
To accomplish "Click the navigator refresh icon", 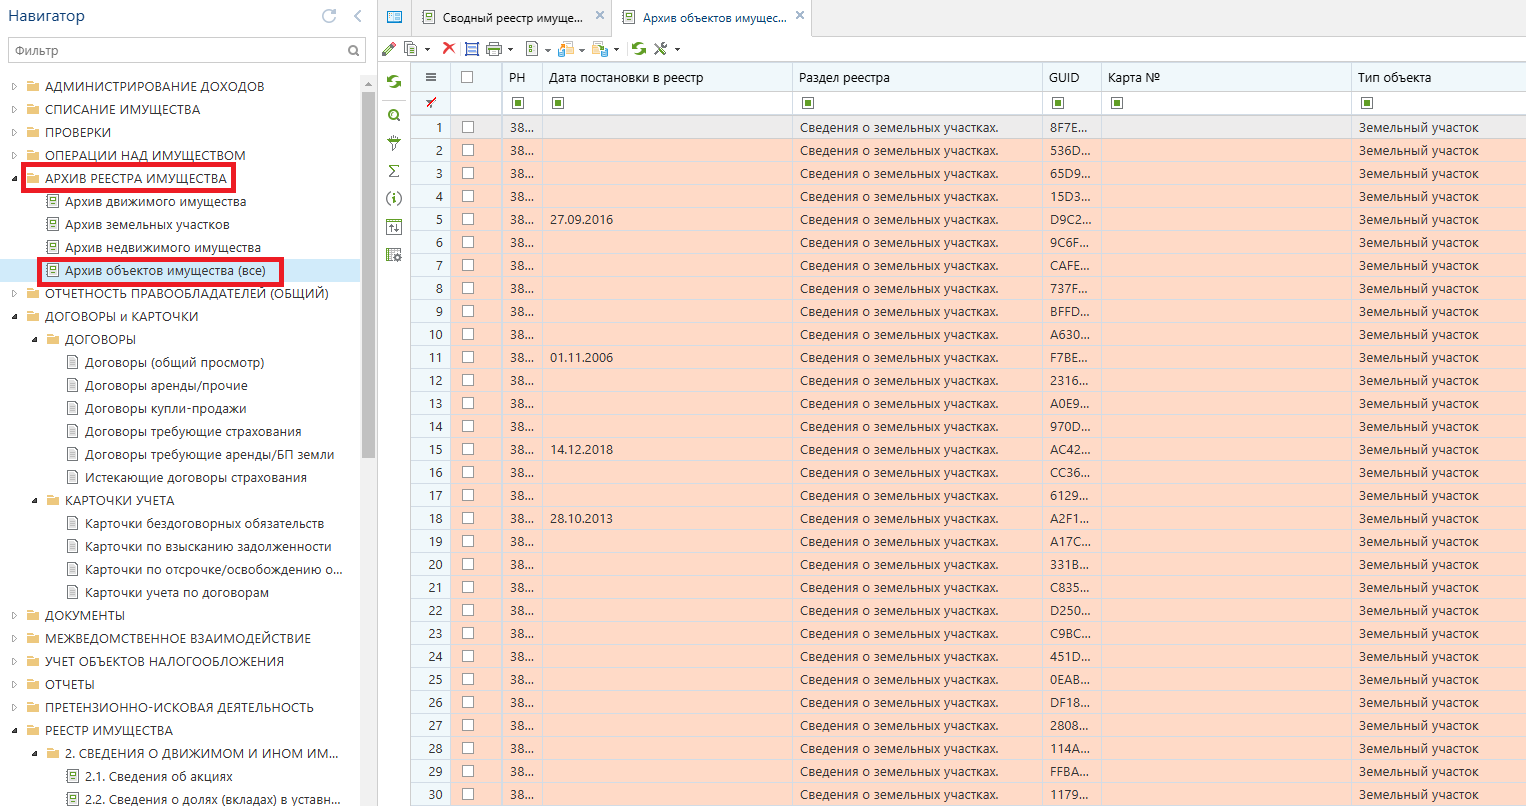I will point(329,16).
